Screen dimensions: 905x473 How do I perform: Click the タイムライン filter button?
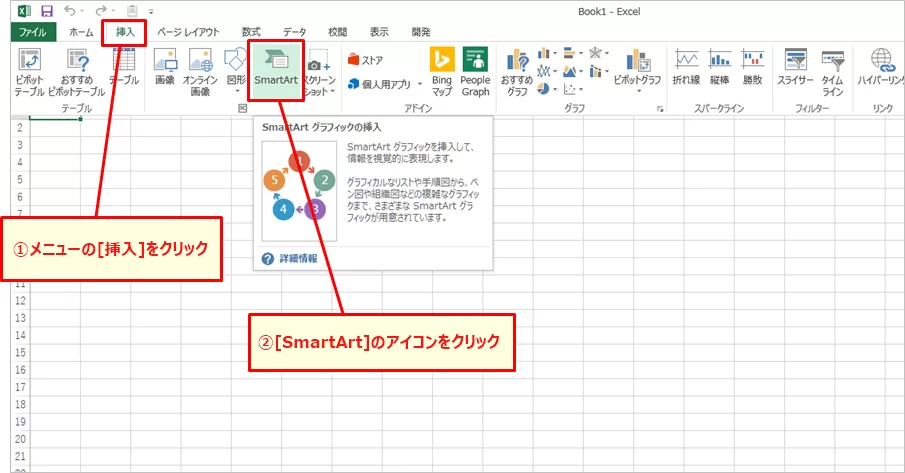tap(833, 73)
